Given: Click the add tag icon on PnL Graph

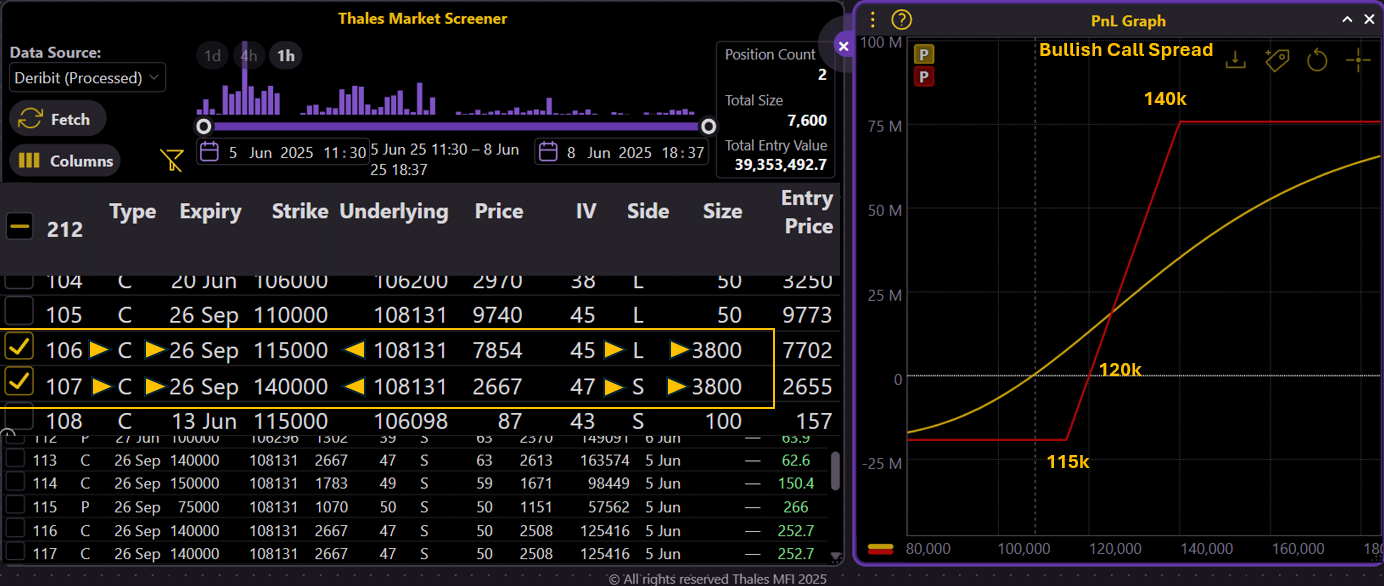Looking at the screenshot, I should click(1276, 60).
